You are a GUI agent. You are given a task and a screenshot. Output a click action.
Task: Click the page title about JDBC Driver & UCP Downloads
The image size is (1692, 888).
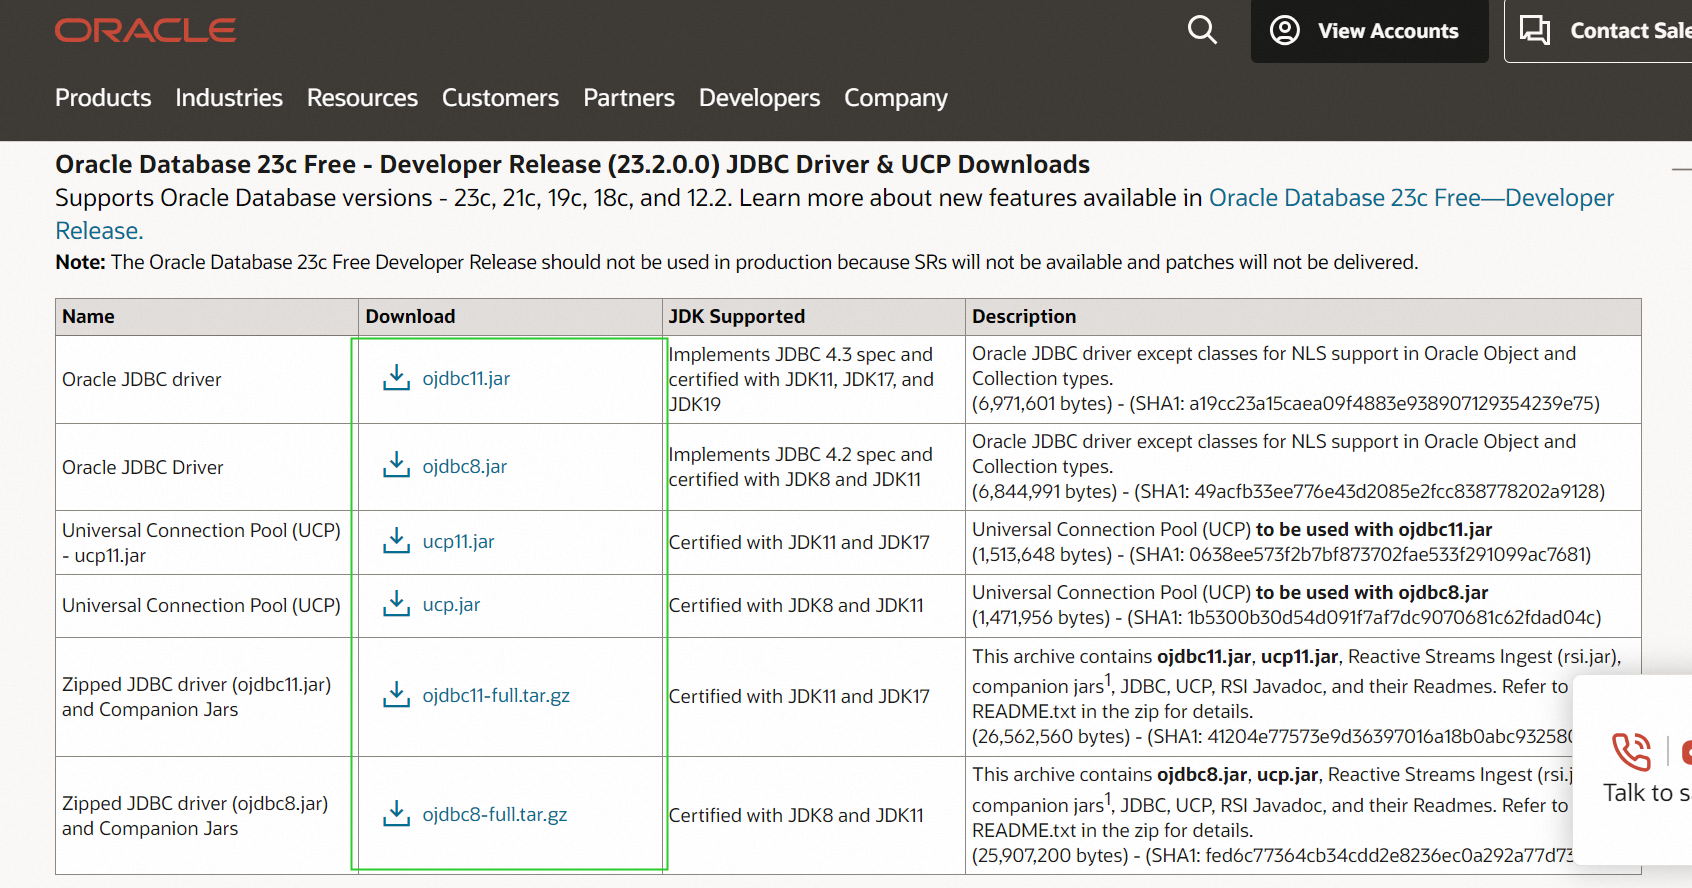(x=572, y=164)
